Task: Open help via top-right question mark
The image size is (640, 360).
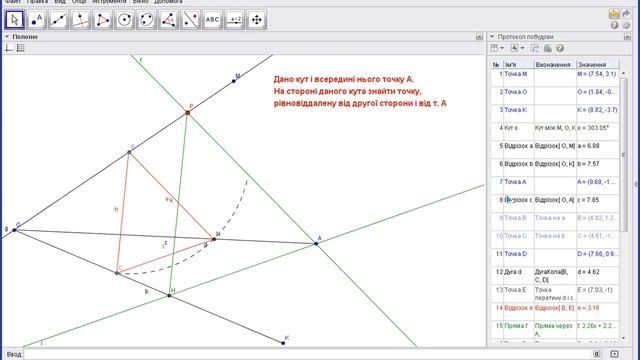Action: click(x=614, y=25)
